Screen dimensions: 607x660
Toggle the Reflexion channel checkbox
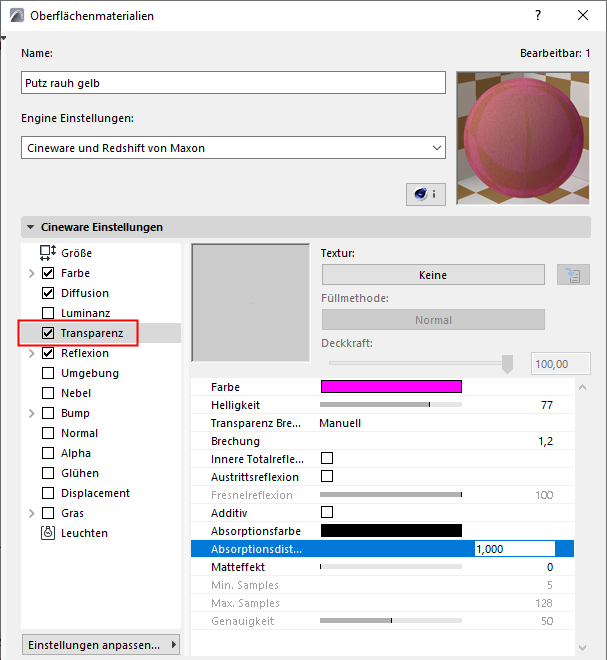(48, 353)
